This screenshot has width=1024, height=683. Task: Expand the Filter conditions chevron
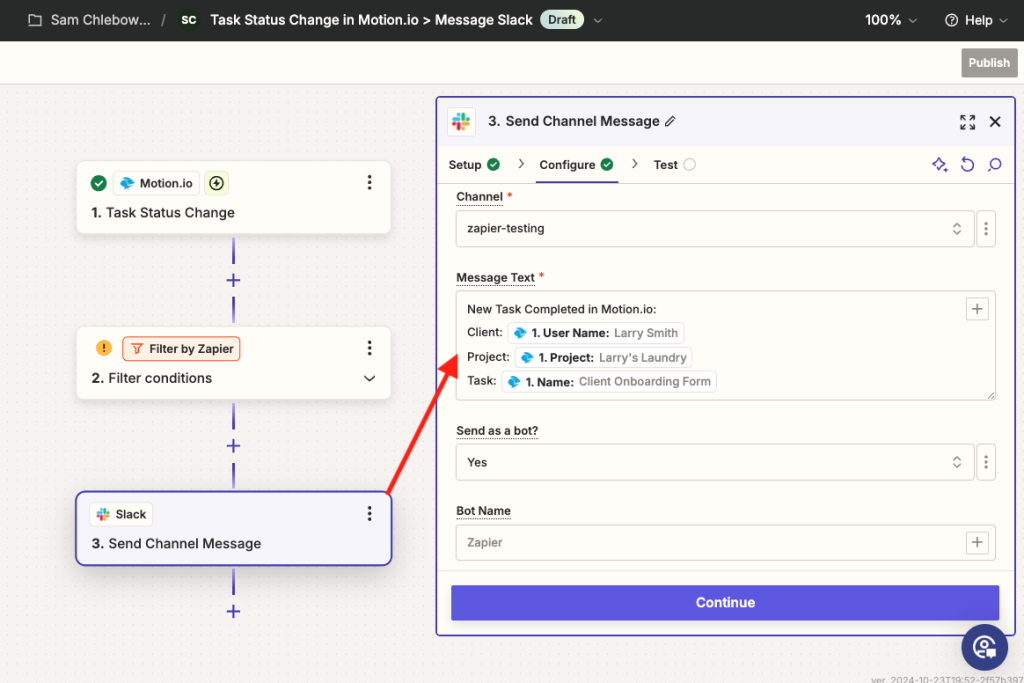coord(370,379)
